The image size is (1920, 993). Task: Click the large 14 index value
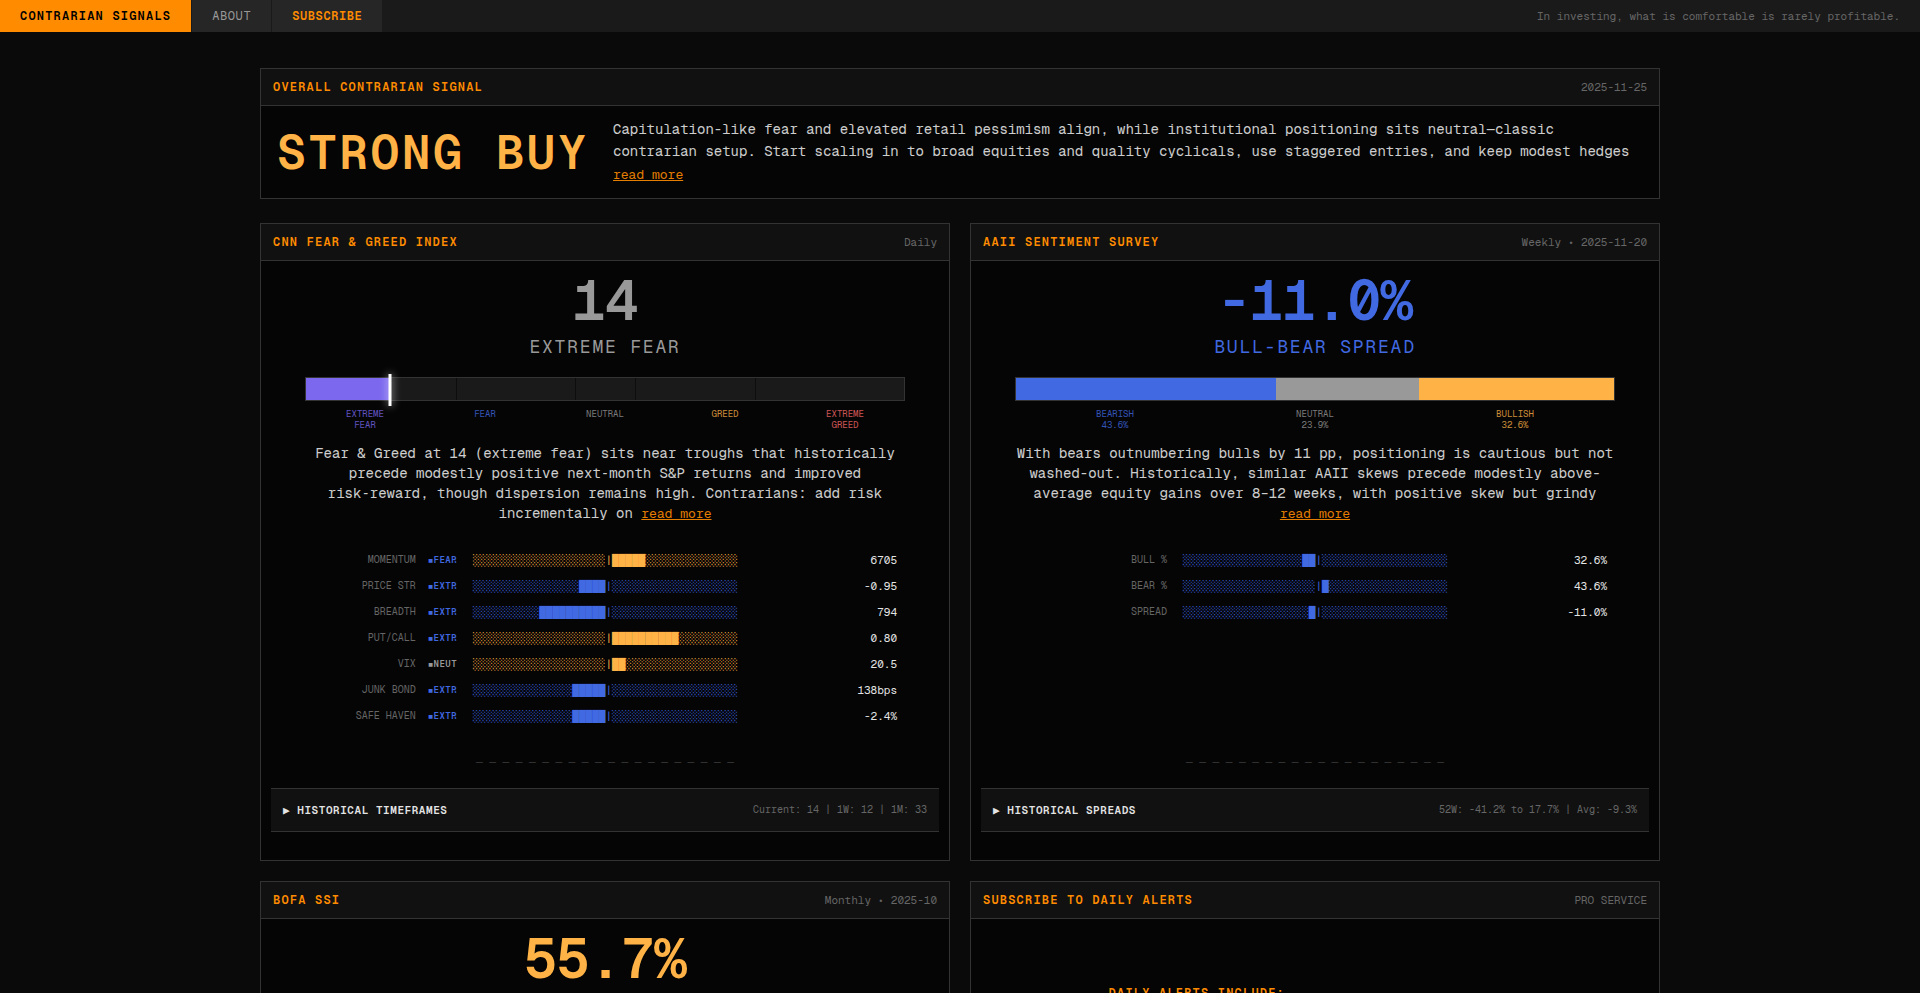coord(605,300)
